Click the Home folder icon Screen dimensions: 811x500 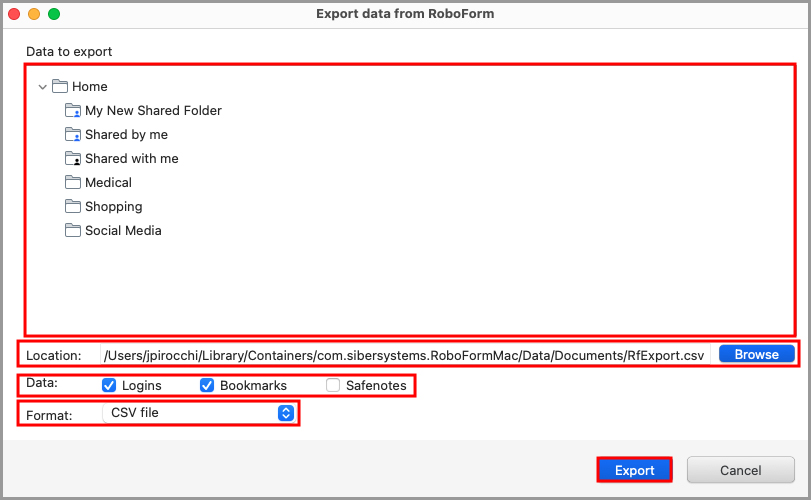(60, 86)
